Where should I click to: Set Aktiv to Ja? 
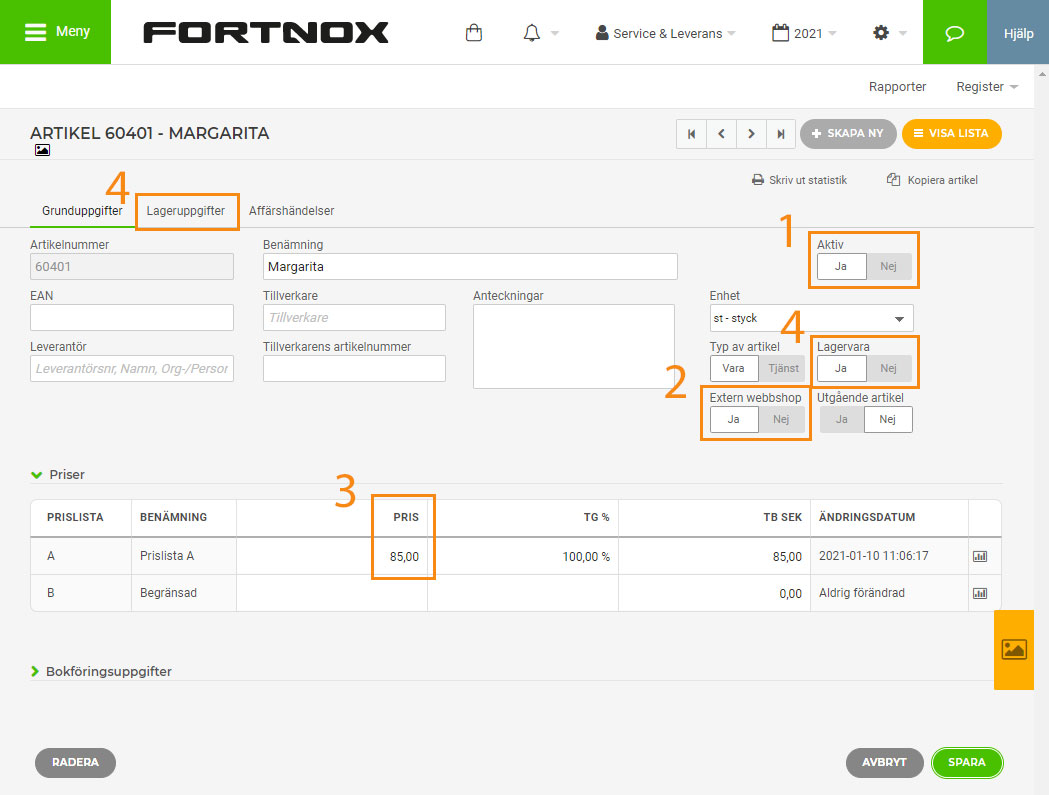[841, 266]
